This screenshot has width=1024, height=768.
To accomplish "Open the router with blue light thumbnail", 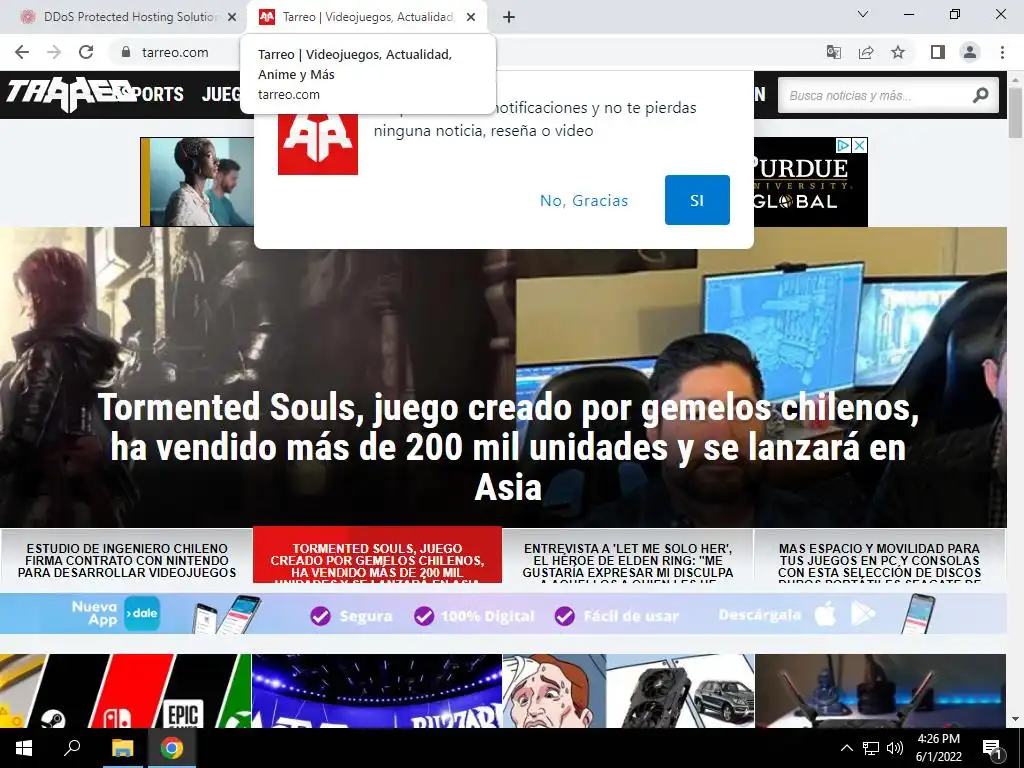I will tap(880, 691).
